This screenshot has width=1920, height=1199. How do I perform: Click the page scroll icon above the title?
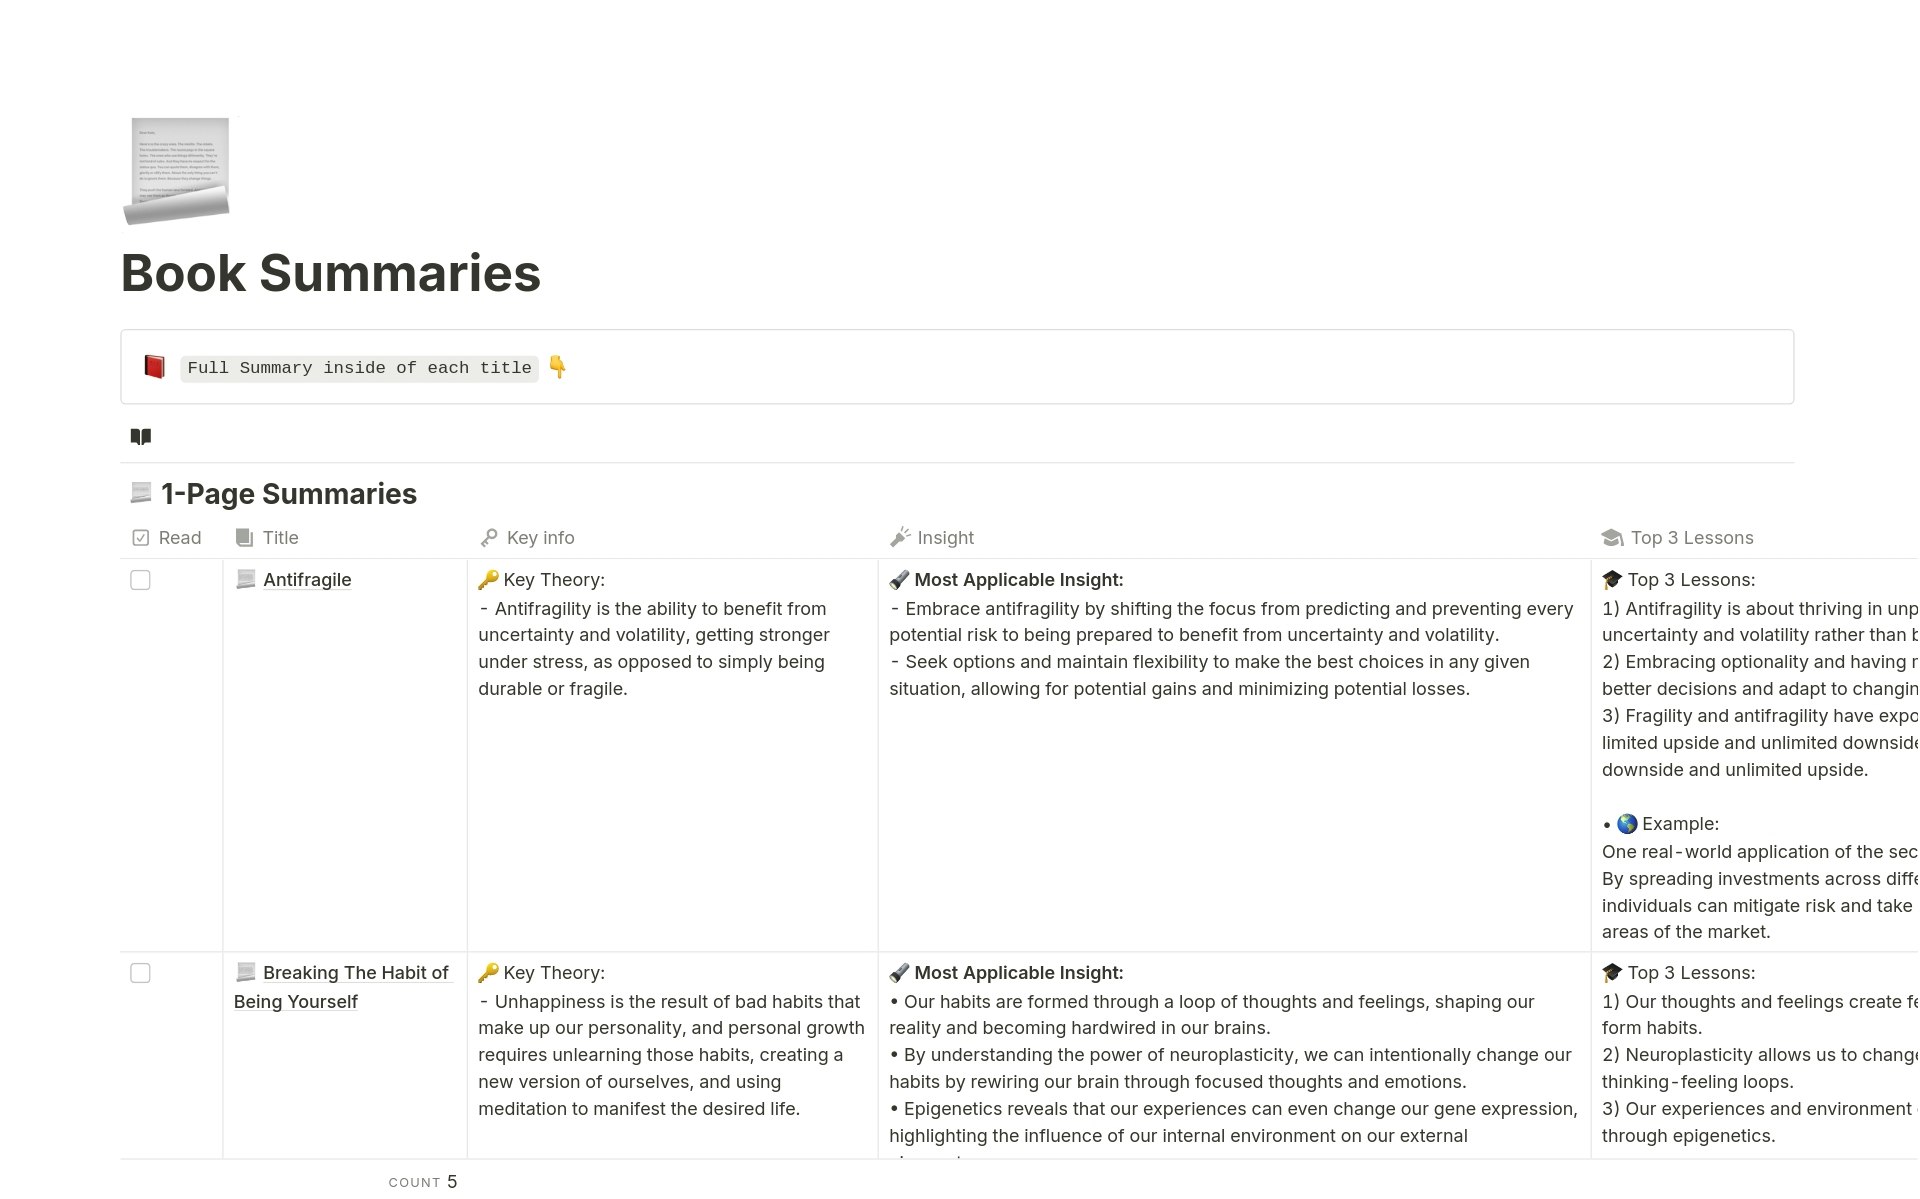(x=178, y=170)
